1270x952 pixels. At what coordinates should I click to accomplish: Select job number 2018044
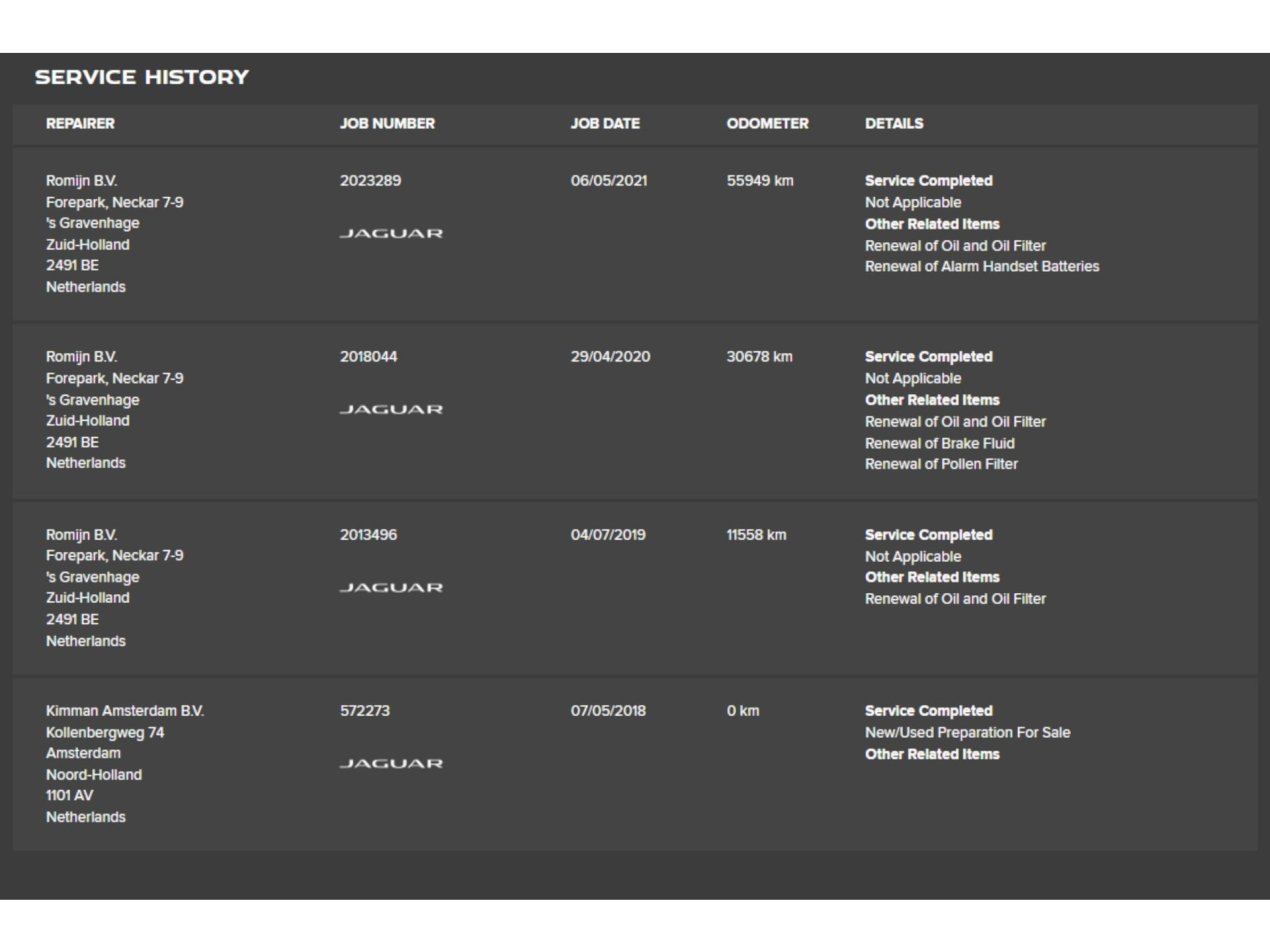368,357
